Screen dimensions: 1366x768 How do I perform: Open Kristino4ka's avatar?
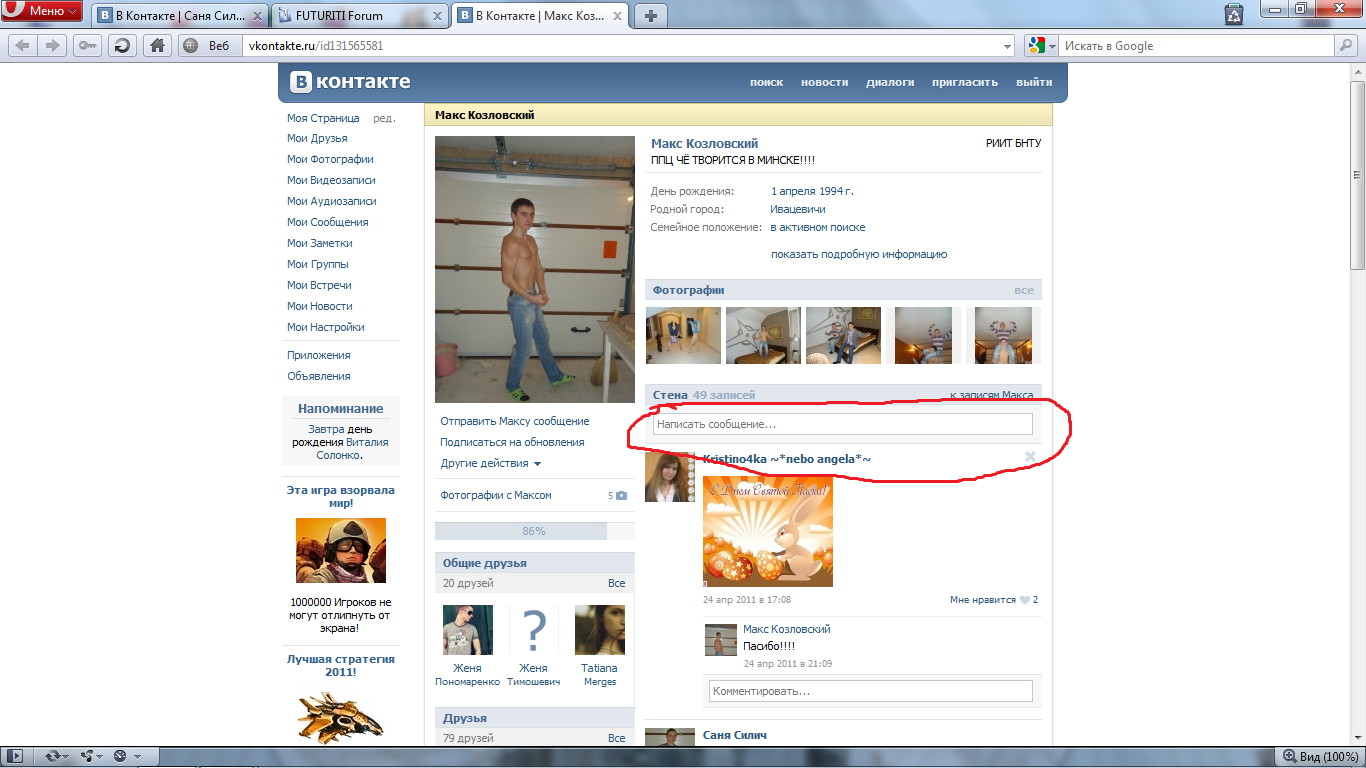[670, 477]
